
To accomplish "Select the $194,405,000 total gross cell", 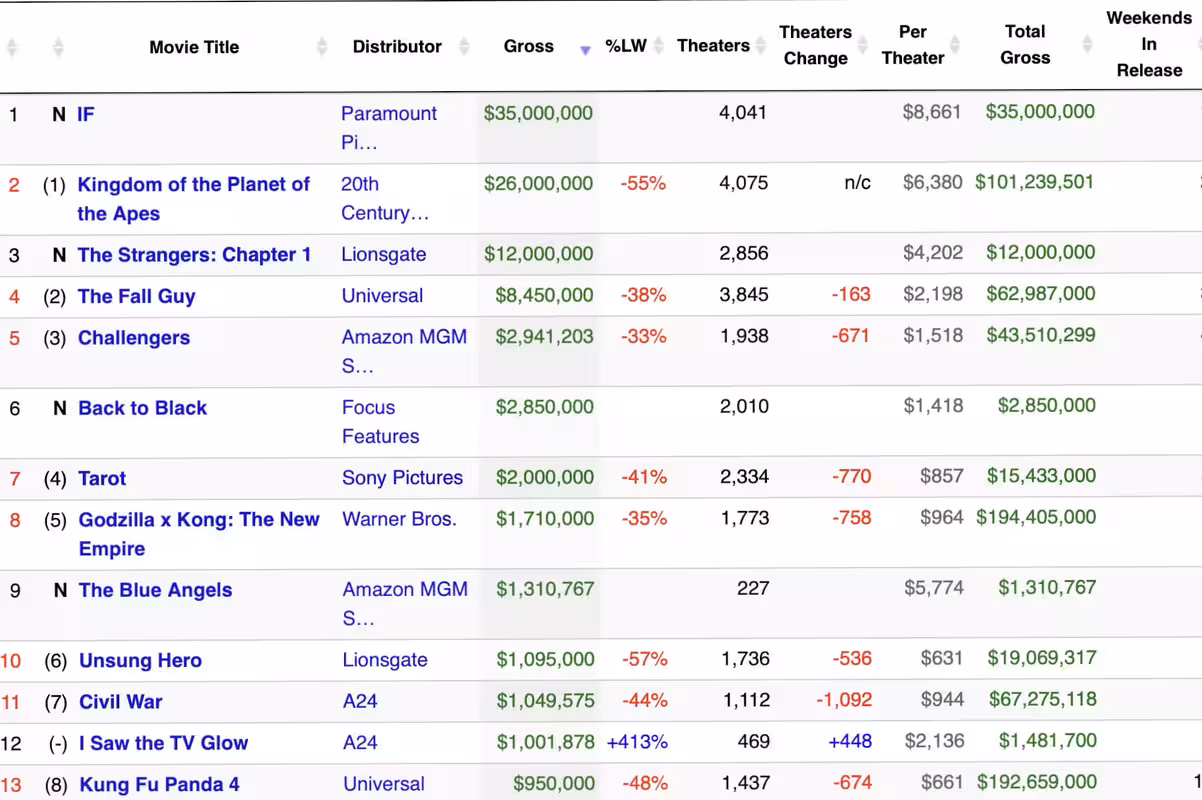I will [1036, 517].
